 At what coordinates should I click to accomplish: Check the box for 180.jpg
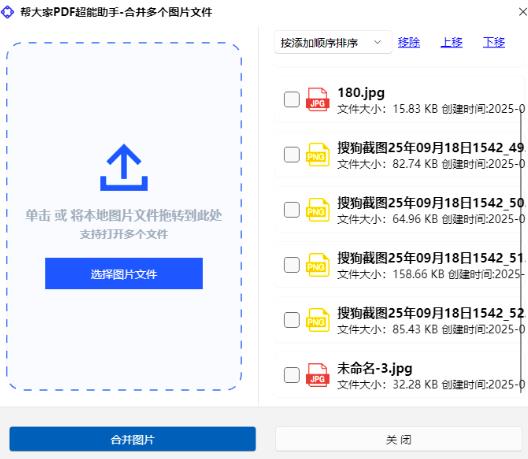[x=292, y=99]
